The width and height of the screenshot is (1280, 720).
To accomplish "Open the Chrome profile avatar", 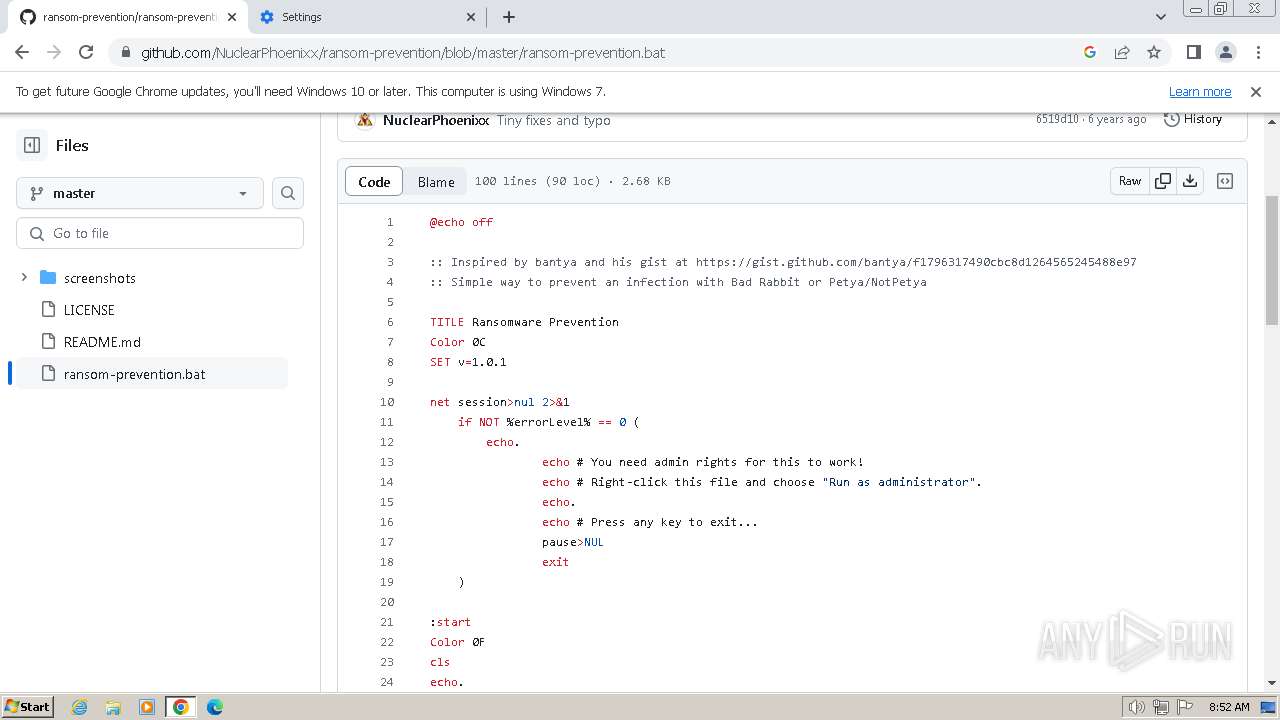I will [1226, 52].
